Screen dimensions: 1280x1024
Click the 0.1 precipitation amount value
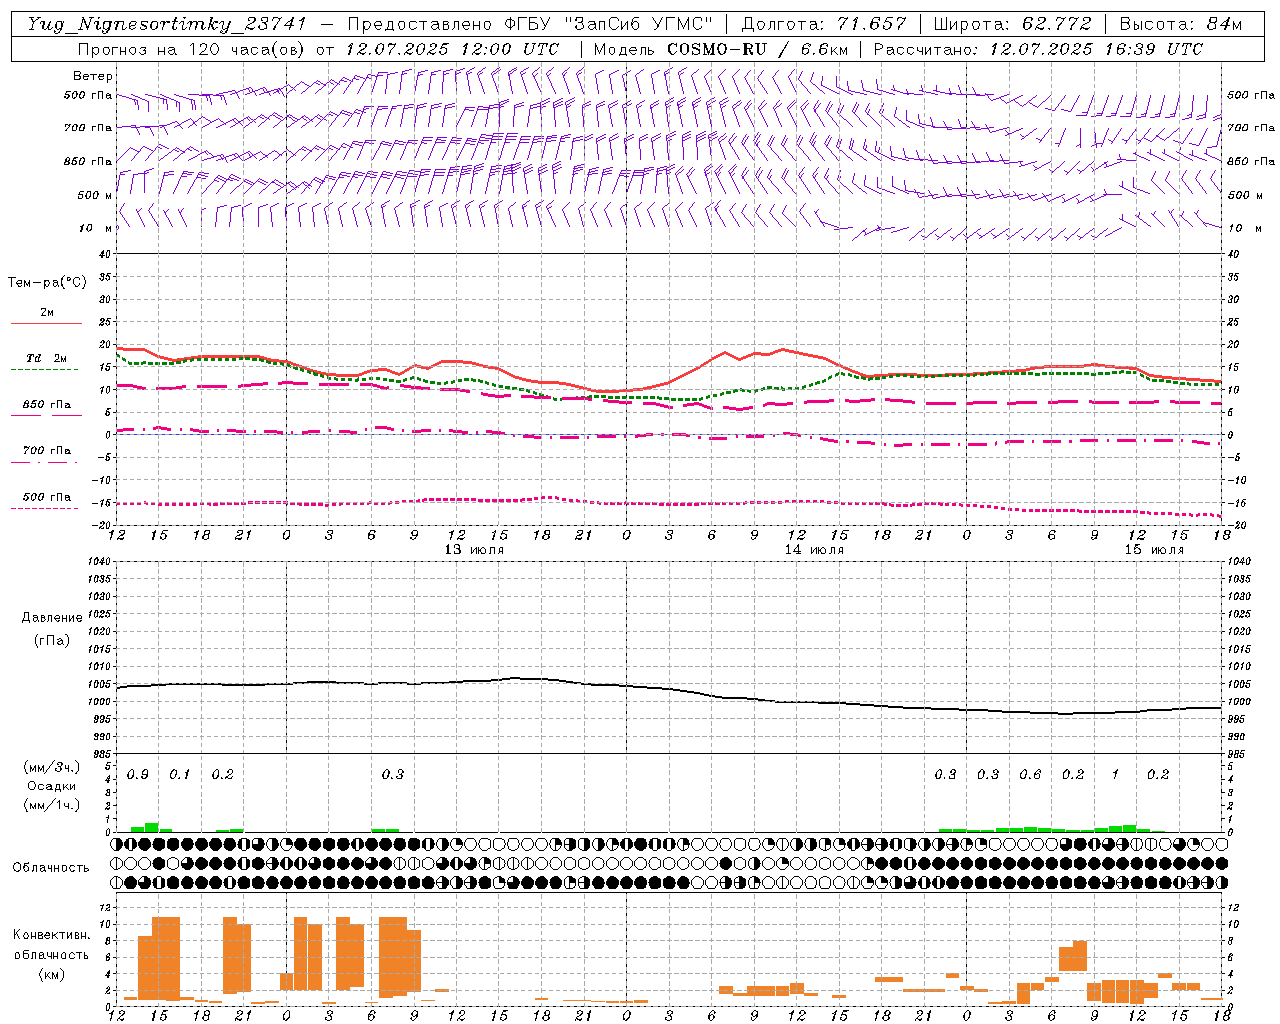click(179, 775)
